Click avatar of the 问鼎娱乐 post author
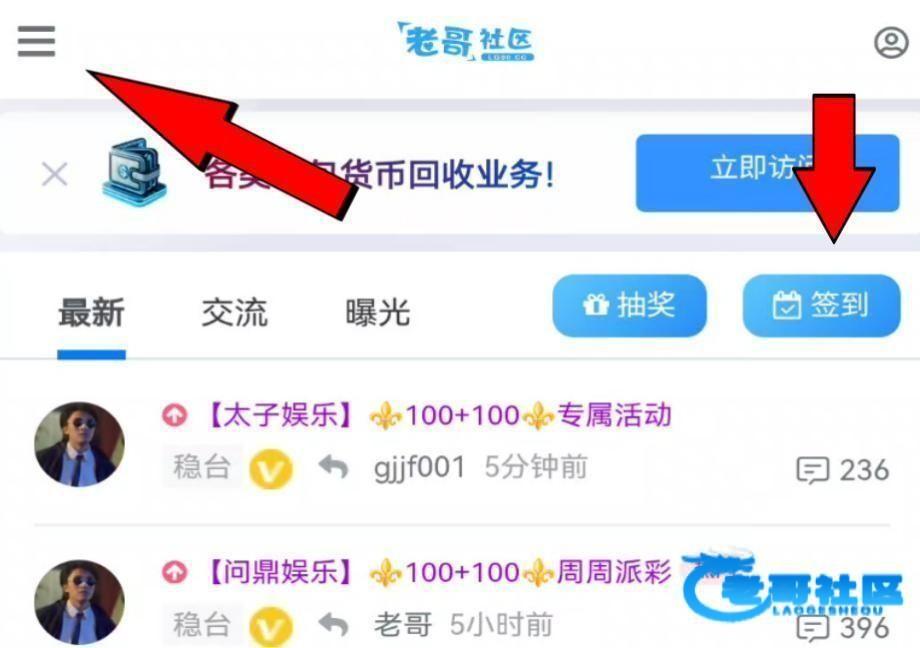 pyautogui.click(x=80, y=602)
